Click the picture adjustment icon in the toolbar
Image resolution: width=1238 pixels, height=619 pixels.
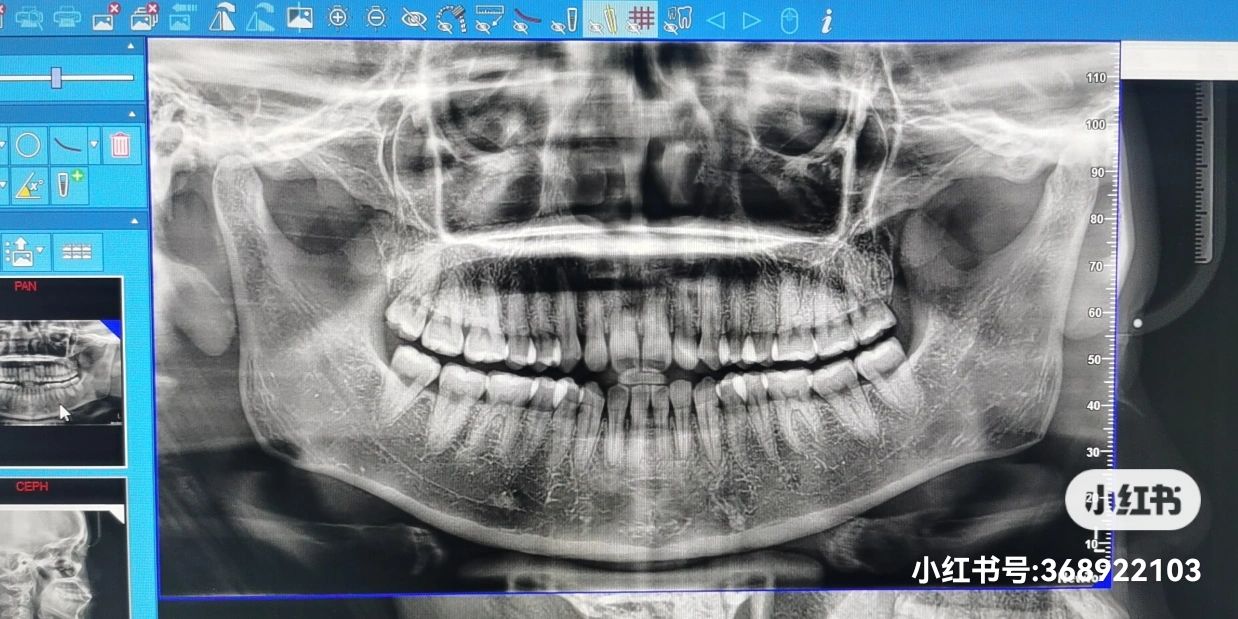click(299, 18)
